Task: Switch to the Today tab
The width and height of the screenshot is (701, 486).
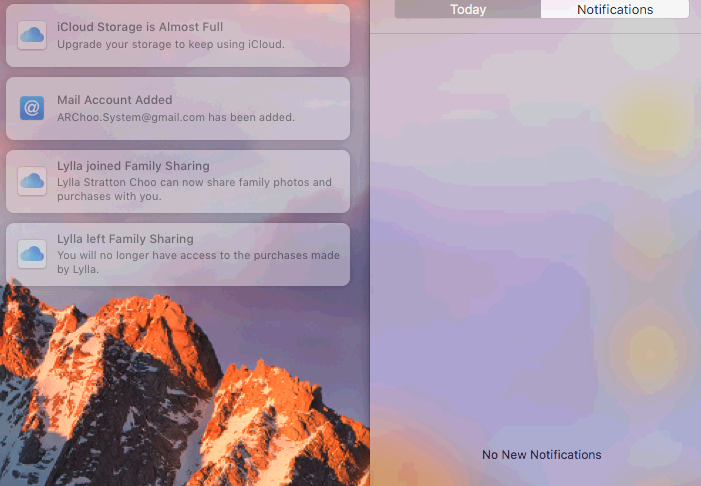Action: pyautogui.click(x=468, y=9)
